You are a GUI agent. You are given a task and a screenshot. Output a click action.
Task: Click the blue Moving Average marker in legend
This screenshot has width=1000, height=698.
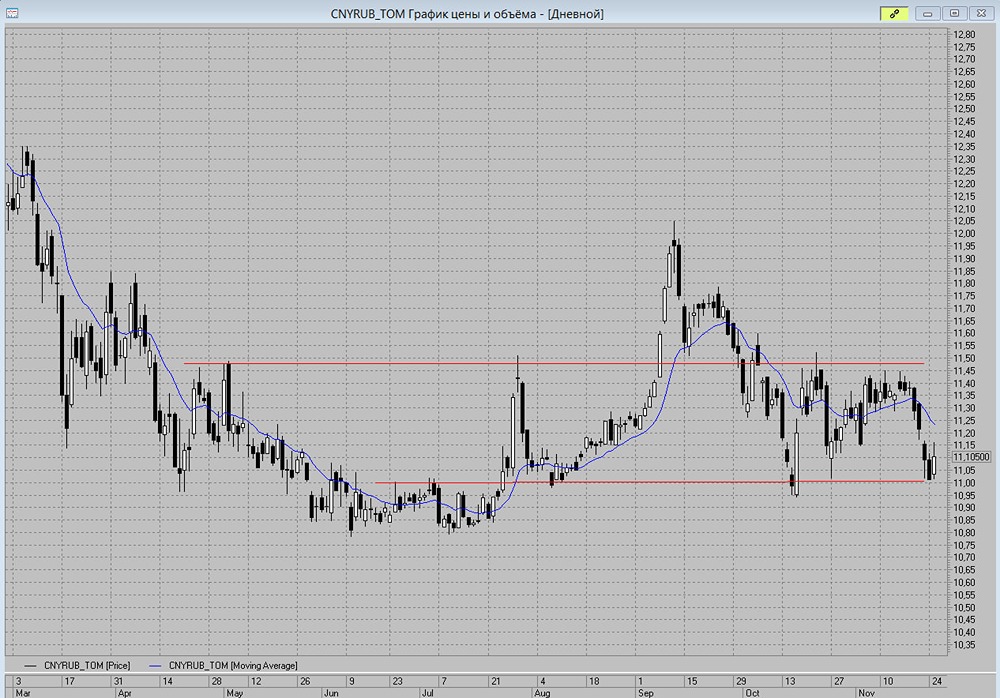[155, 664]
